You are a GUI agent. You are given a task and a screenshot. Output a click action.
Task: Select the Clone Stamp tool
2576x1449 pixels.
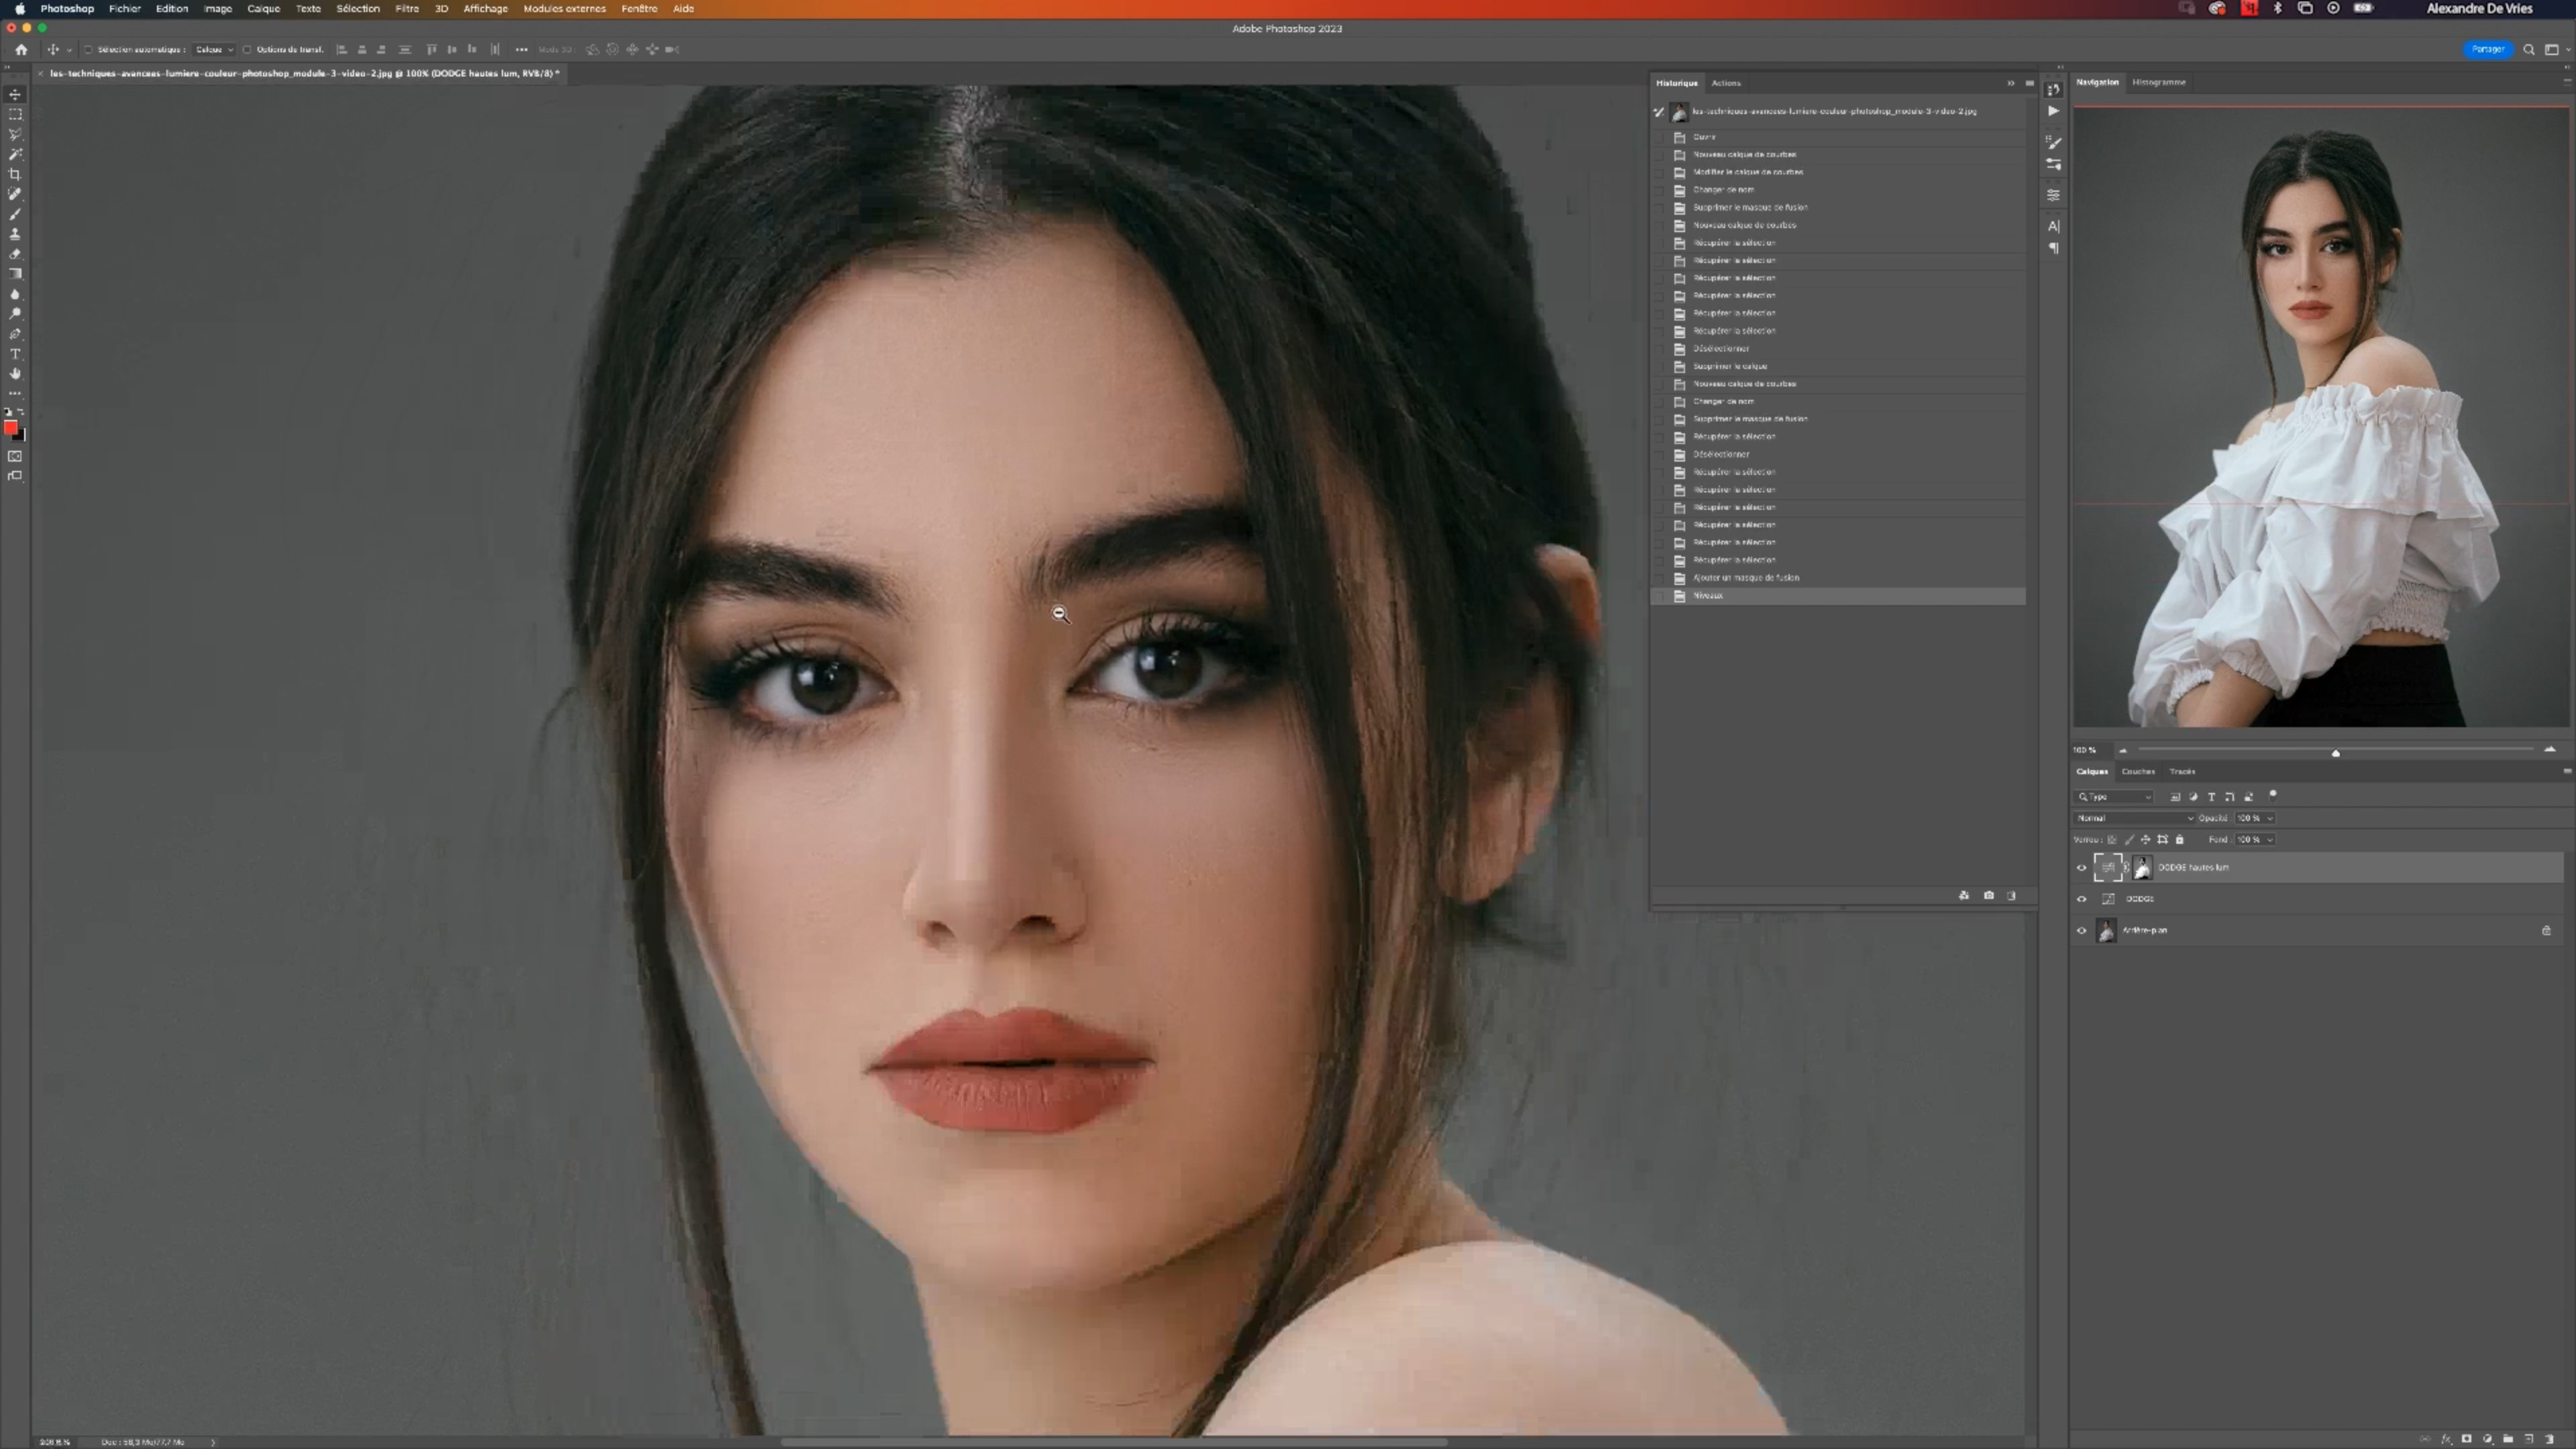pos(15,234)
